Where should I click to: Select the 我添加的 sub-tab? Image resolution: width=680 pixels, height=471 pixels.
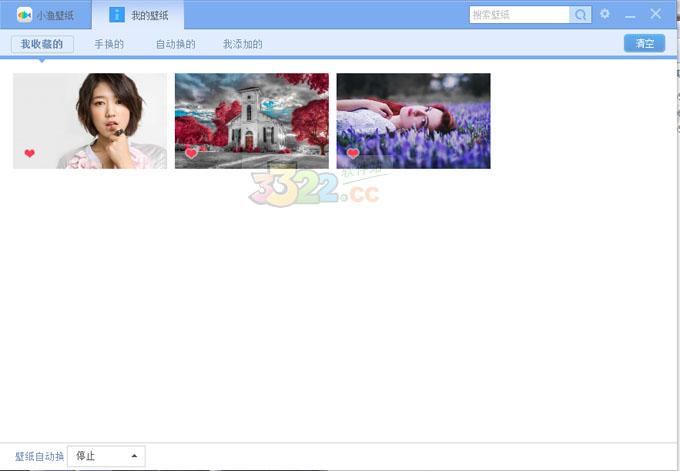coord(242,44)
